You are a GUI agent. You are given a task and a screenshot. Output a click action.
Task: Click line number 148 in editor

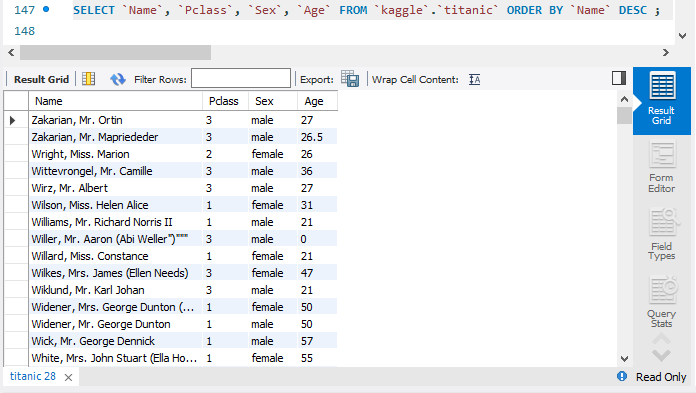pos(24,31)
